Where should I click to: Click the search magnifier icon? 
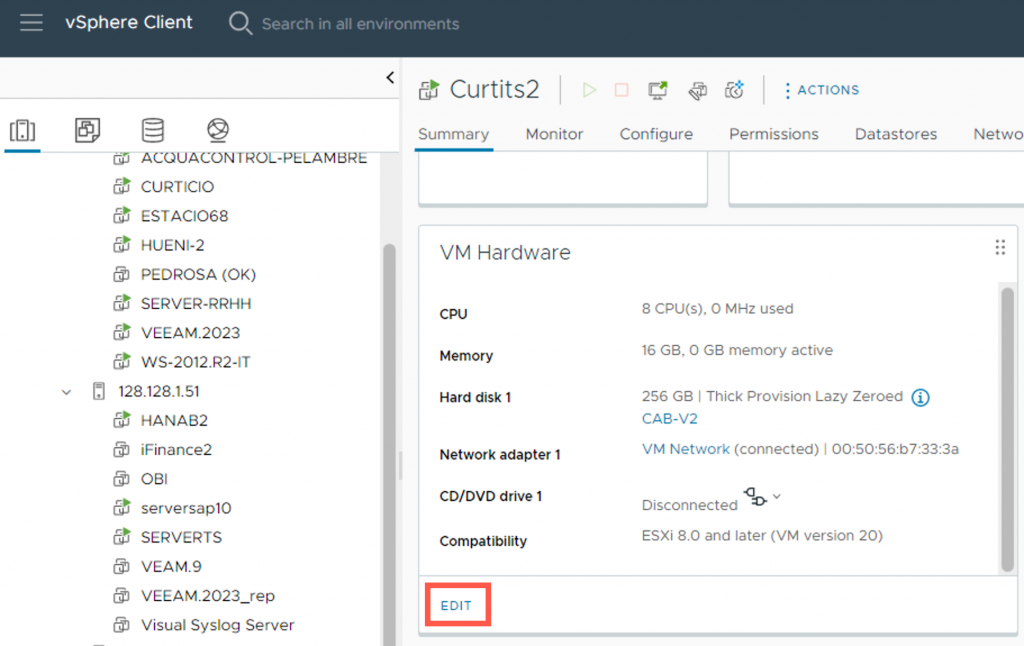[x=240, y=24]
